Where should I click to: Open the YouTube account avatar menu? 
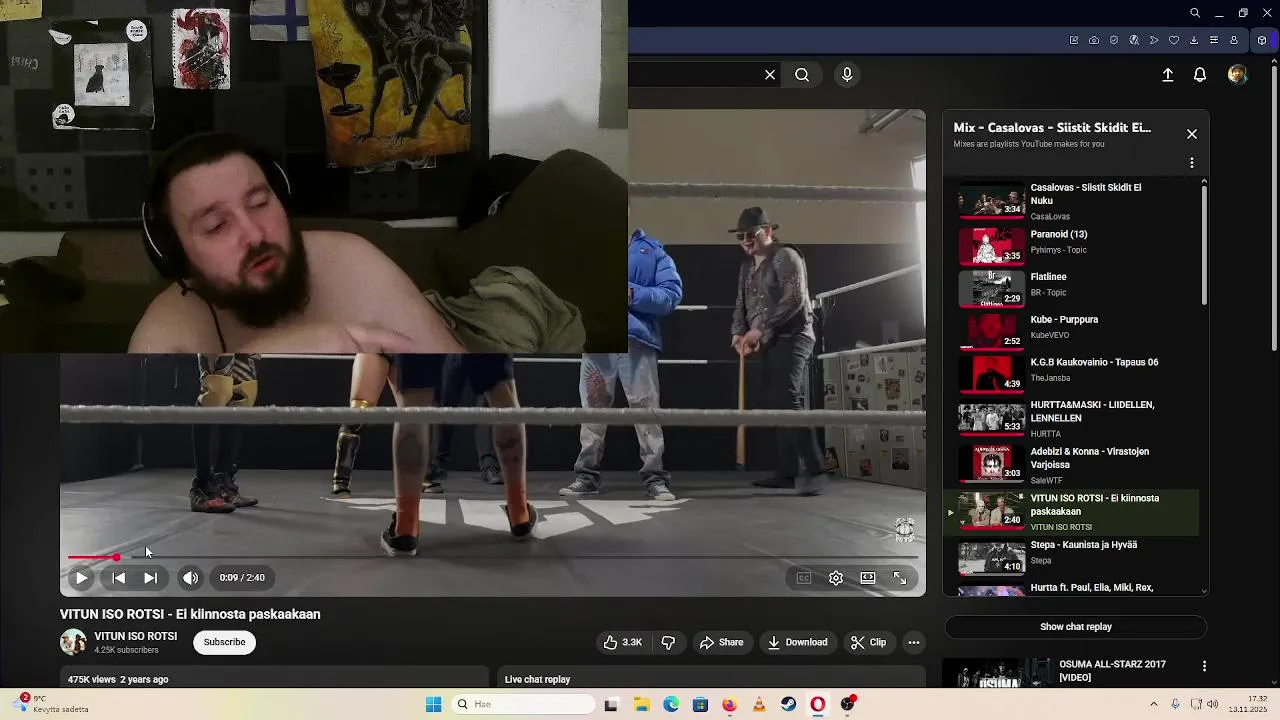click(1238, 75)
